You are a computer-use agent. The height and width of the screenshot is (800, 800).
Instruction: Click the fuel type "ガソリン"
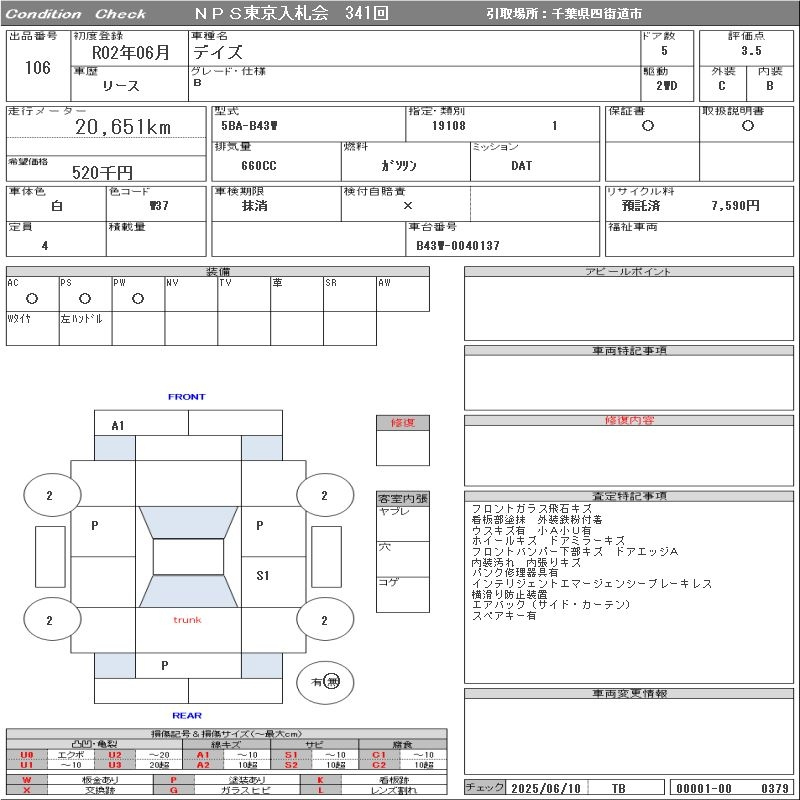[399, 166]
